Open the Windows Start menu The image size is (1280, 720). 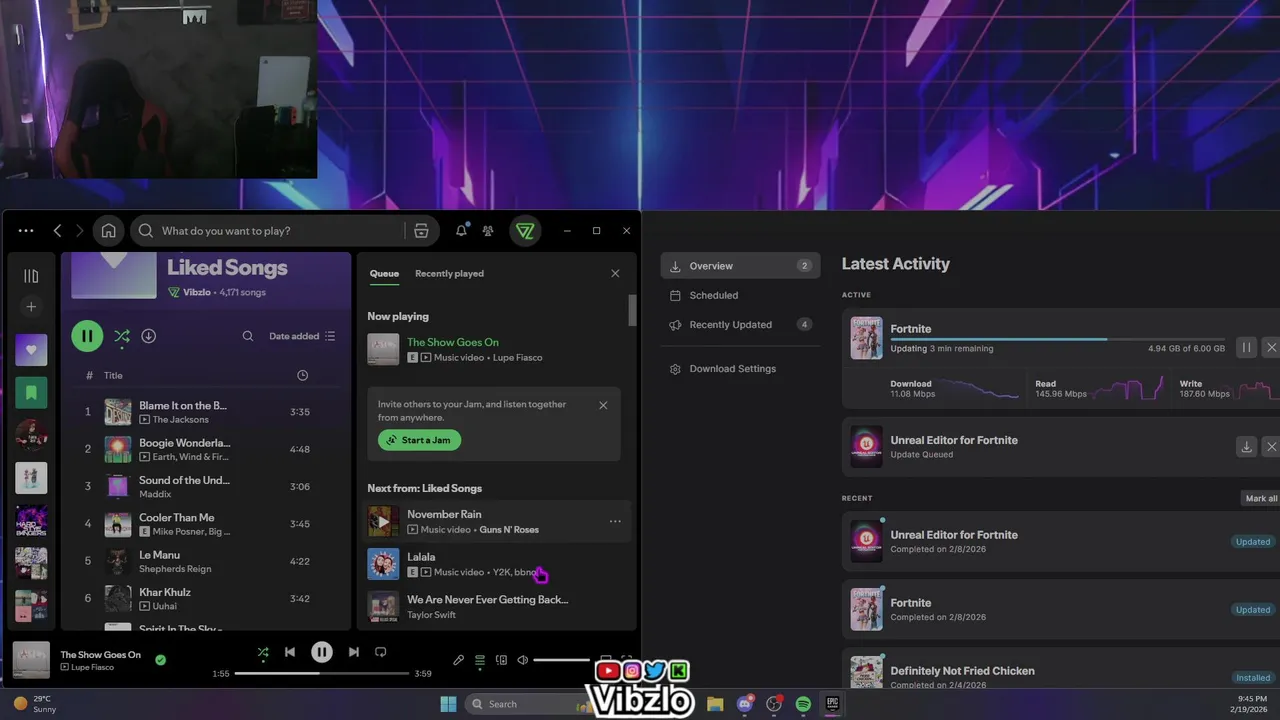(448, 704)
